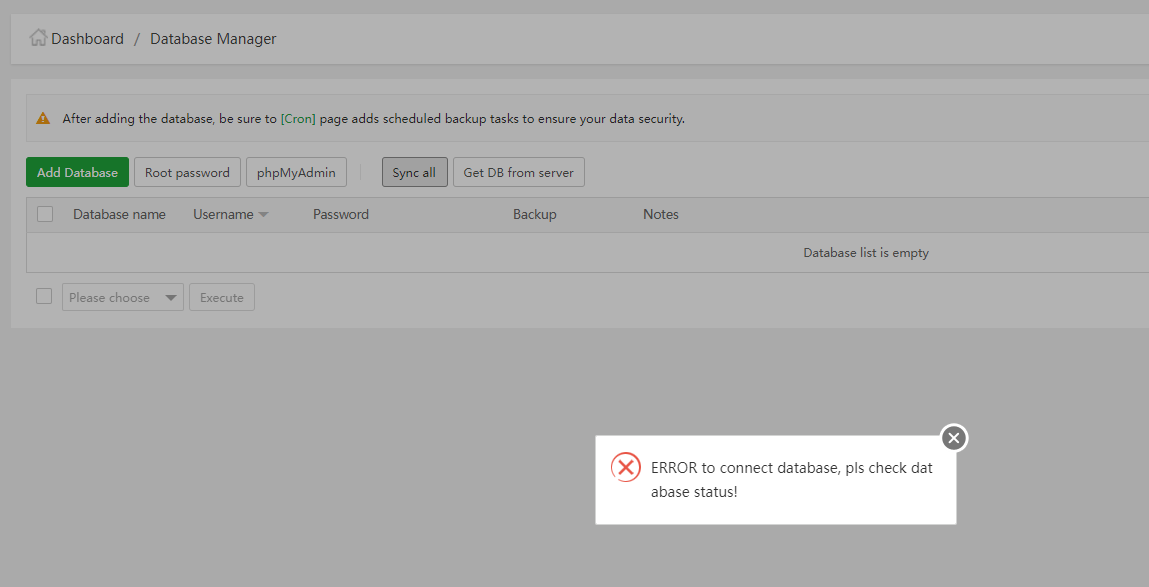Click the red error icon in popup
Viewport: 1149px width, 587px height.
(x=626, y=467)
